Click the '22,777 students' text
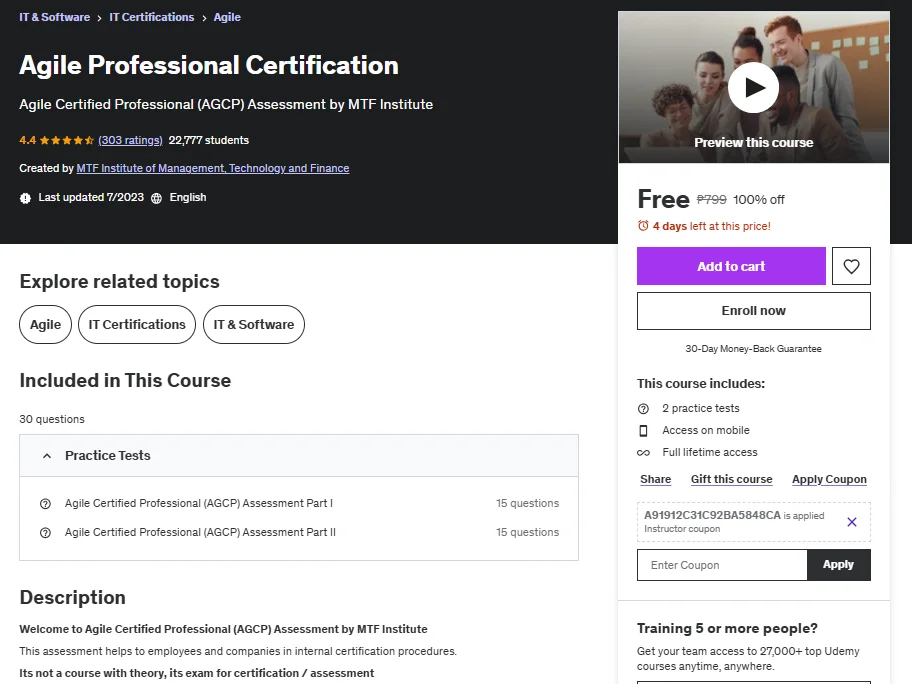Screen dimensions: 912x684 [x=209, y=140]
